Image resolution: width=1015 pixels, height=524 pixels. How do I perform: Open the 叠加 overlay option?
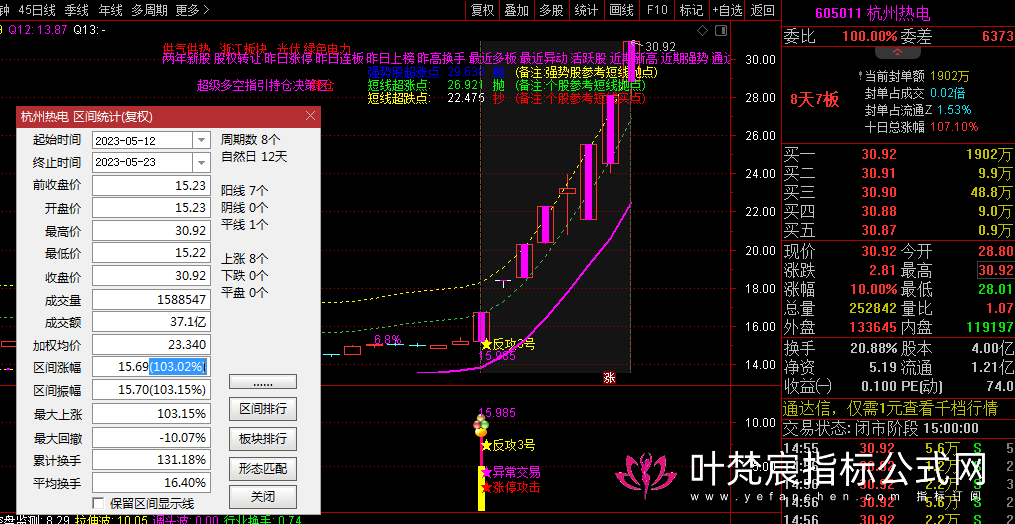[517, 10]
